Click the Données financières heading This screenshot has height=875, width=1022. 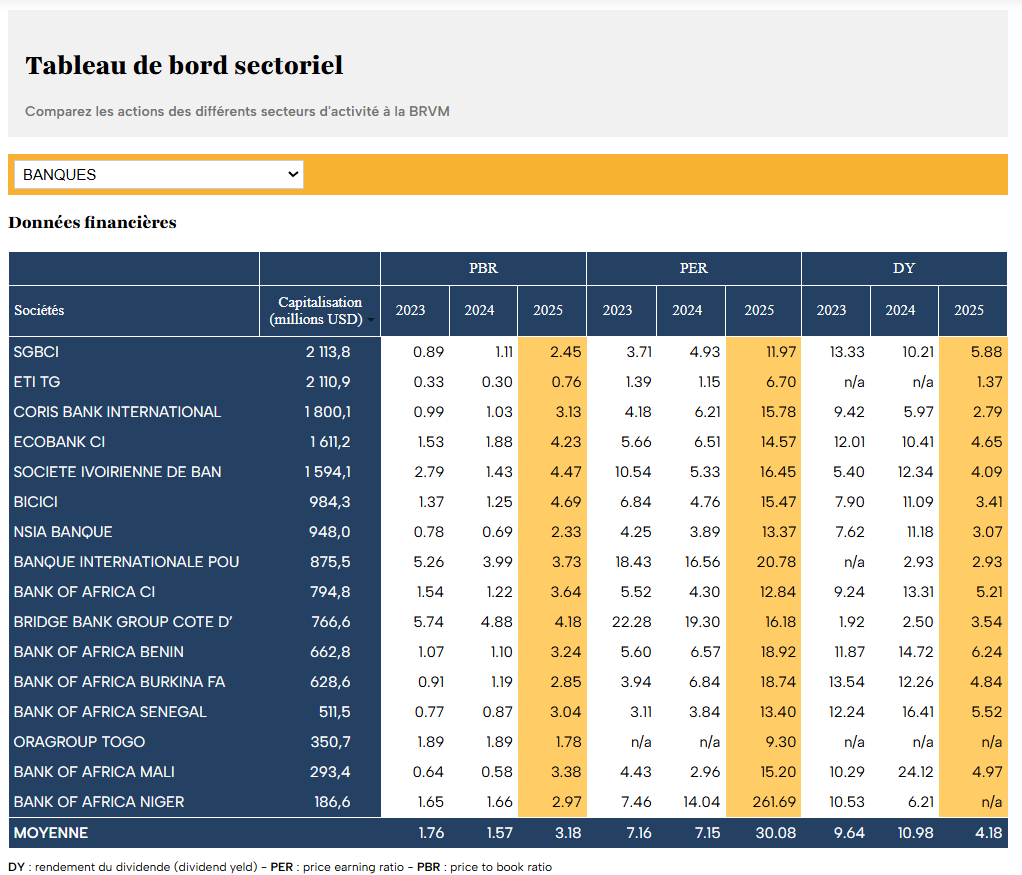tap(93, 222)
